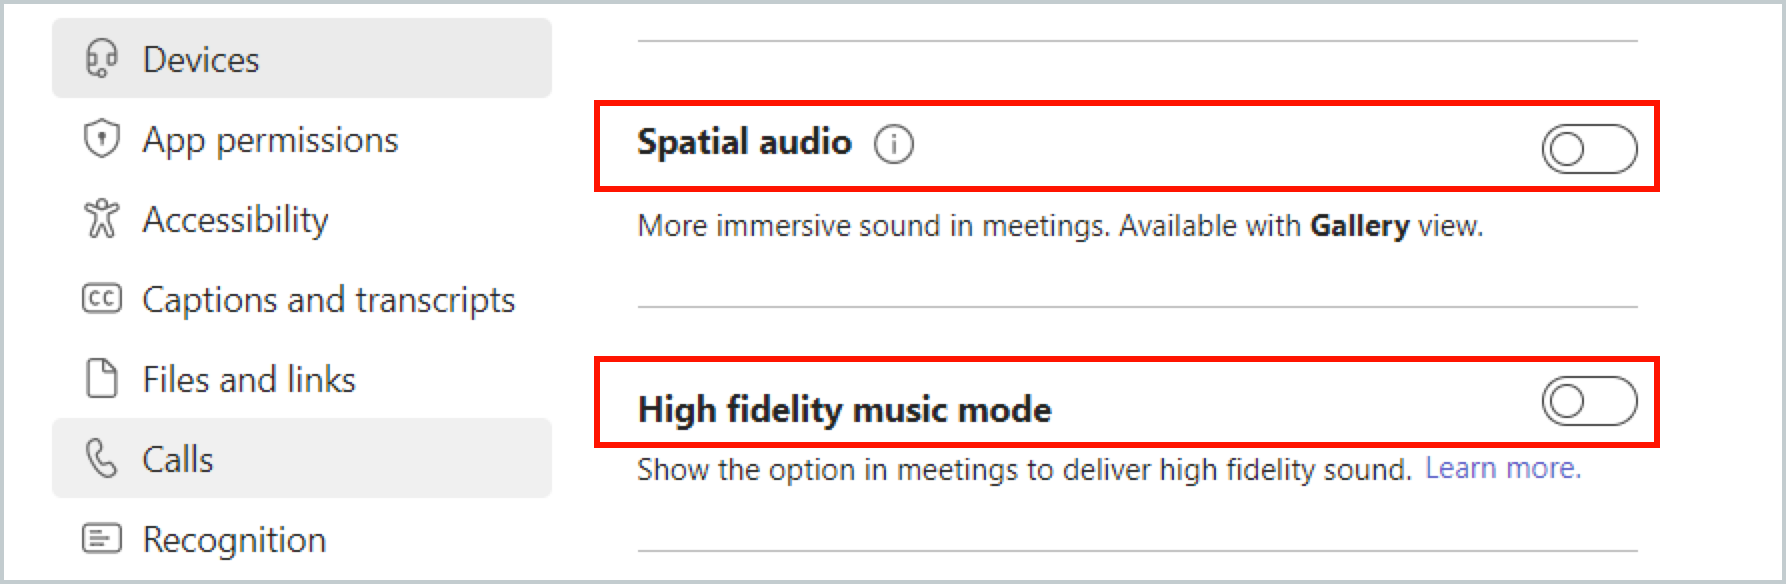
Task: Click the High fidelity music mode label
Action: point(844,409)
